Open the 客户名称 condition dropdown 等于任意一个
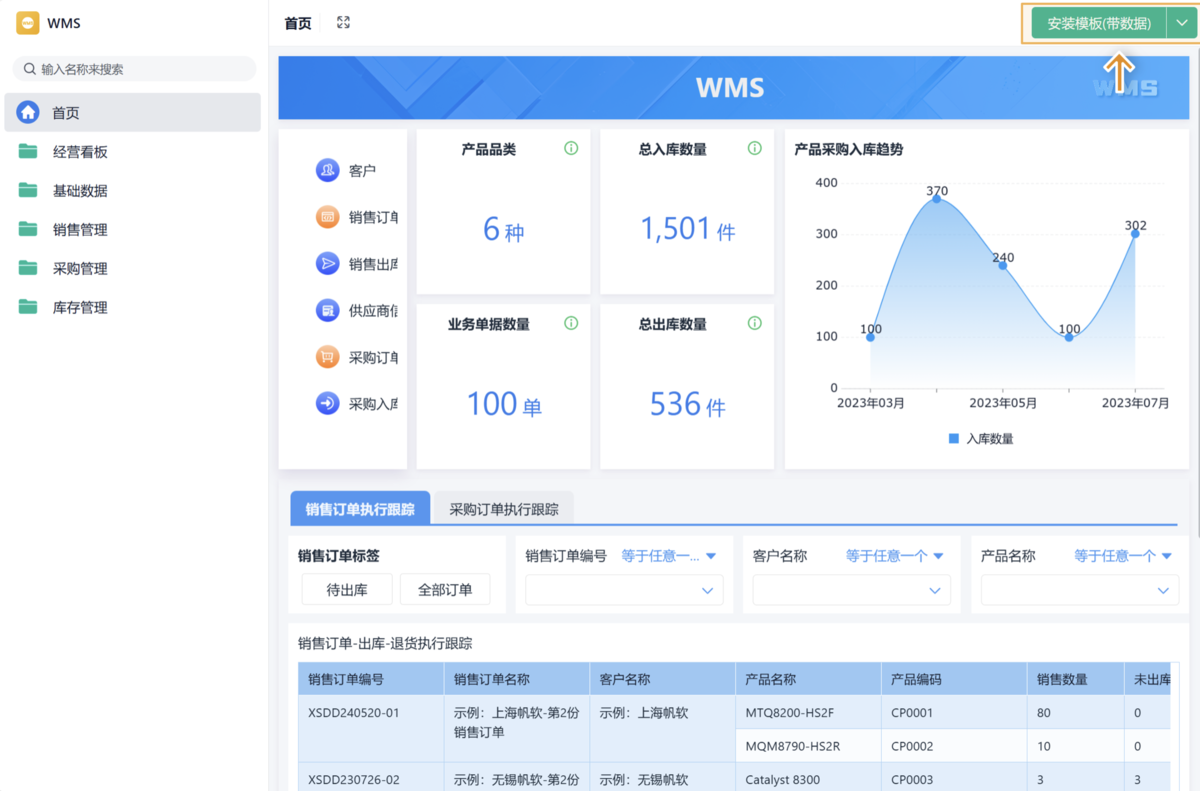Screen dimensions: 1200x791 pyautogui.click(x=895, y=556)
